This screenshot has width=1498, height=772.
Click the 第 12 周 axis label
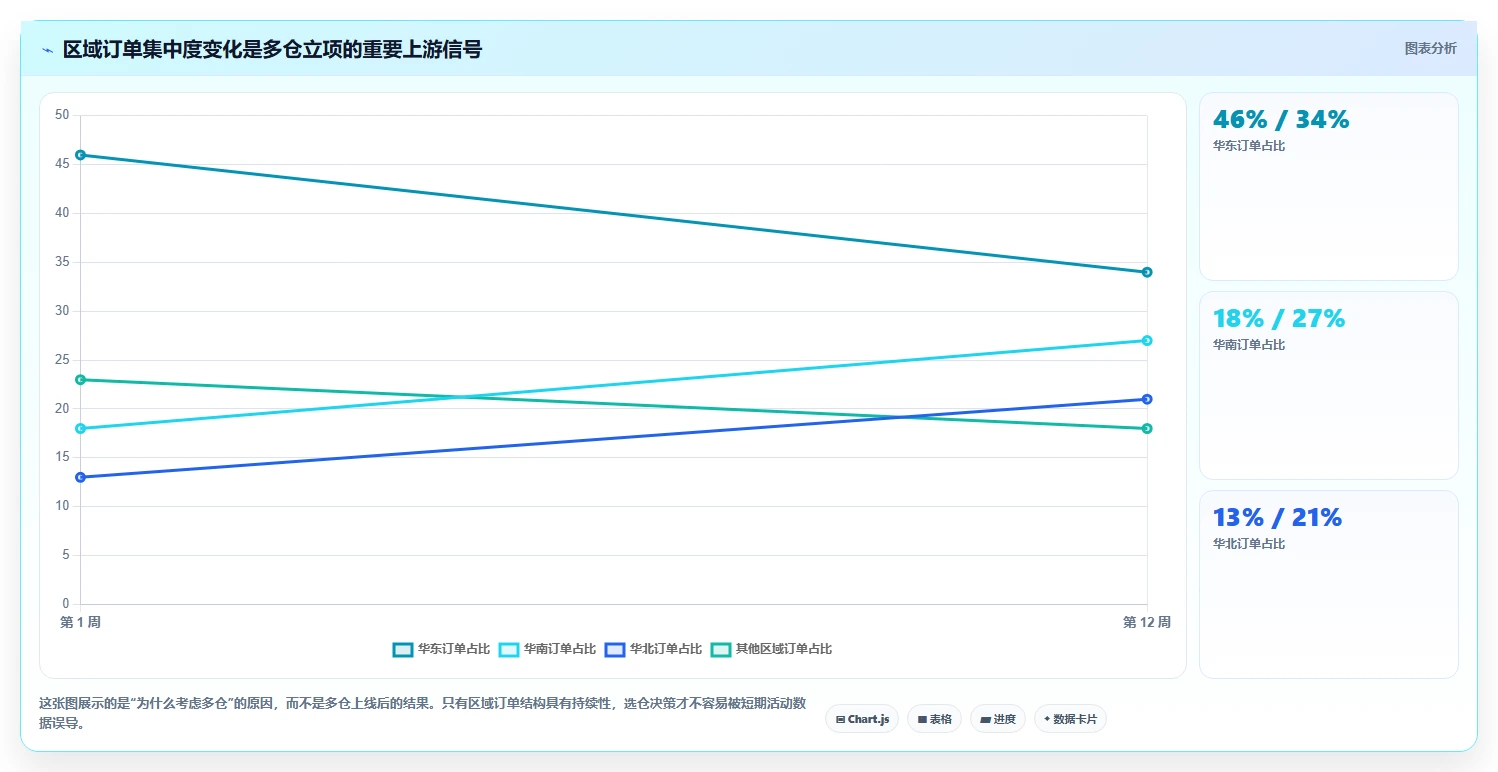pyautogui.click(x=1146, y=622)
